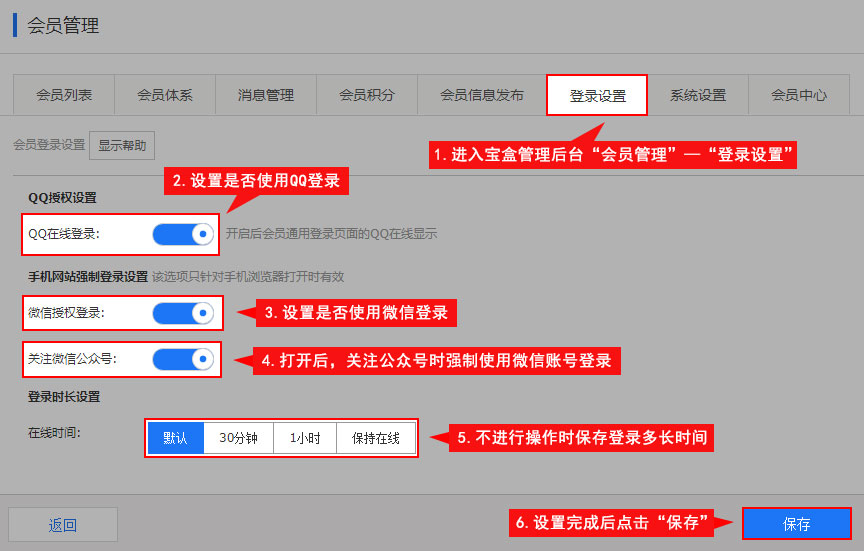The width and height of the screenshot is (864, 551).
Task: Click the 会员登录设置 label
Action: [49, 145]
